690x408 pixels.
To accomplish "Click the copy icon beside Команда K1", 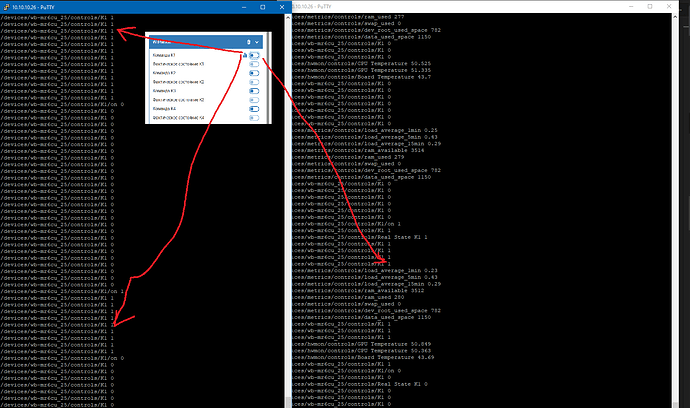I will 244,56.
